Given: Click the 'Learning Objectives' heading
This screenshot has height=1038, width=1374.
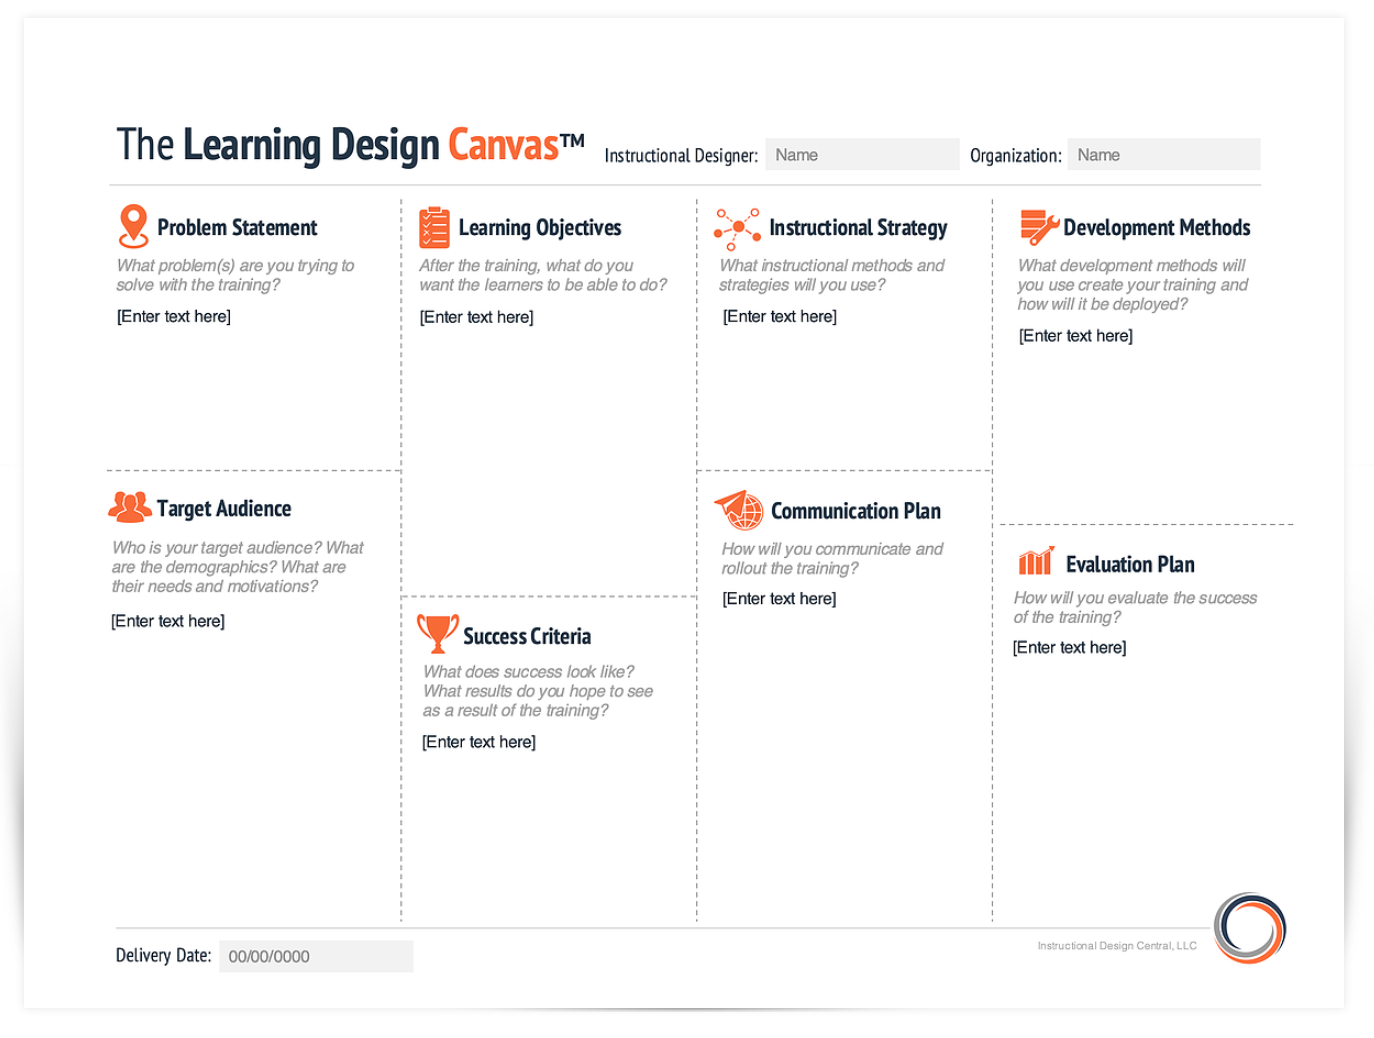Looking at the screenshot, I should click(x=540, y=228).
